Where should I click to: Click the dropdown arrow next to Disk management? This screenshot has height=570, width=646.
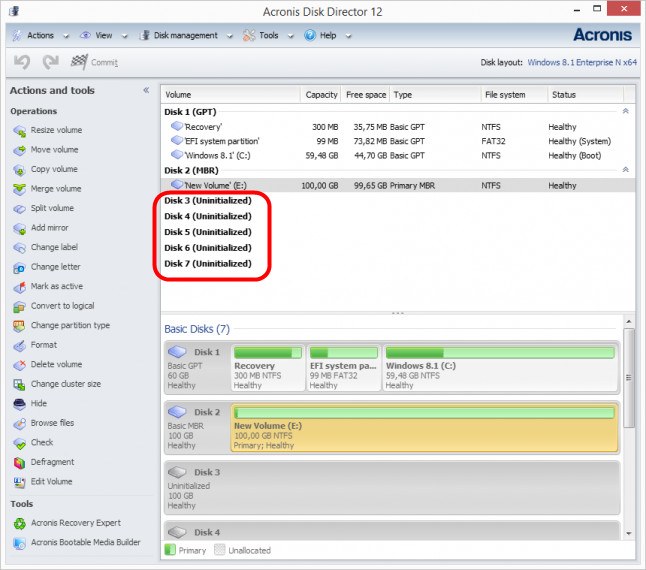(x=229, y=36)
